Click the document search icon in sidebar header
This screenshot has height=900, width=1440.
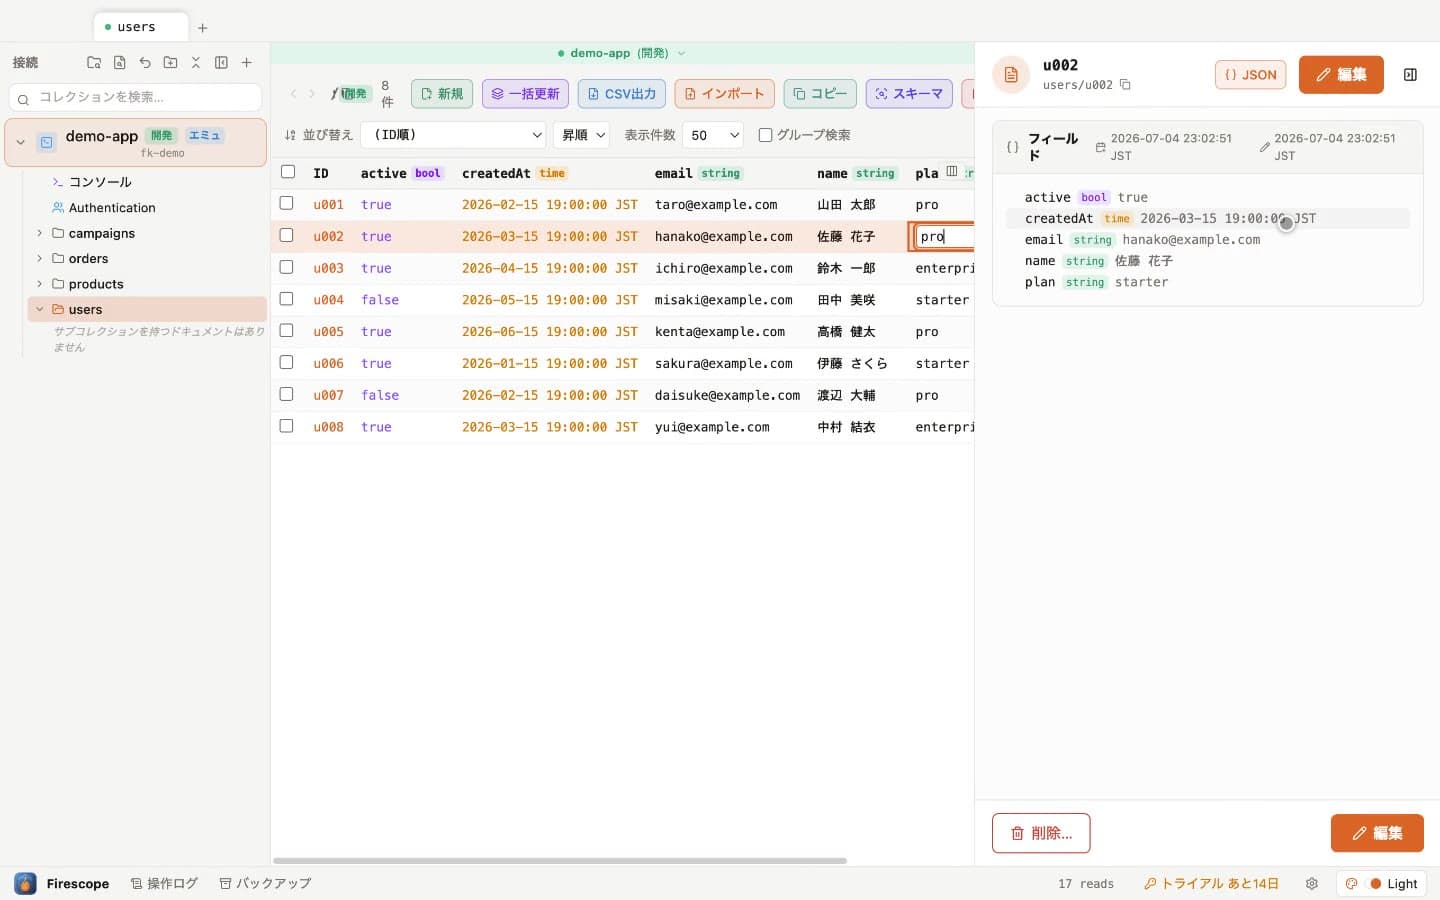coord(119,62)
